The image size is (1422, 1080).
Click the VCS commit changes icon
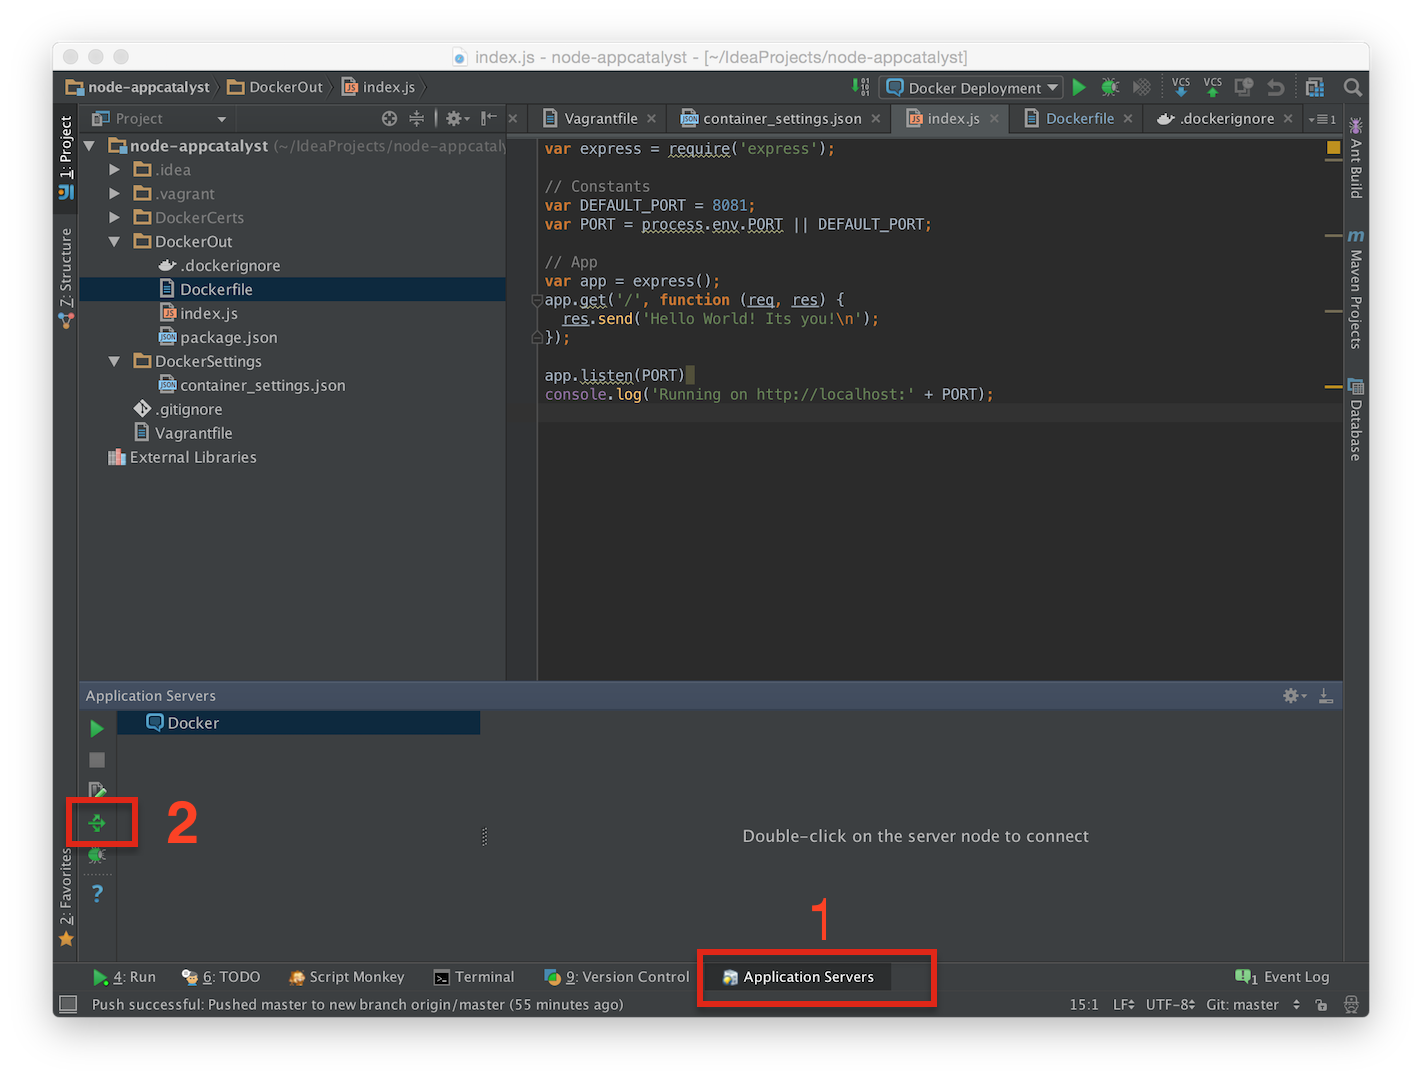(x=1213, y=88)
